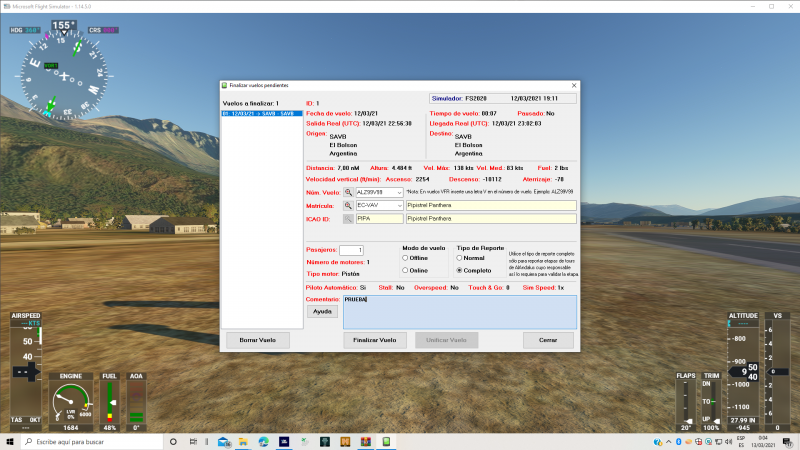Show hidden system tray icons

[x=669, y=442]
